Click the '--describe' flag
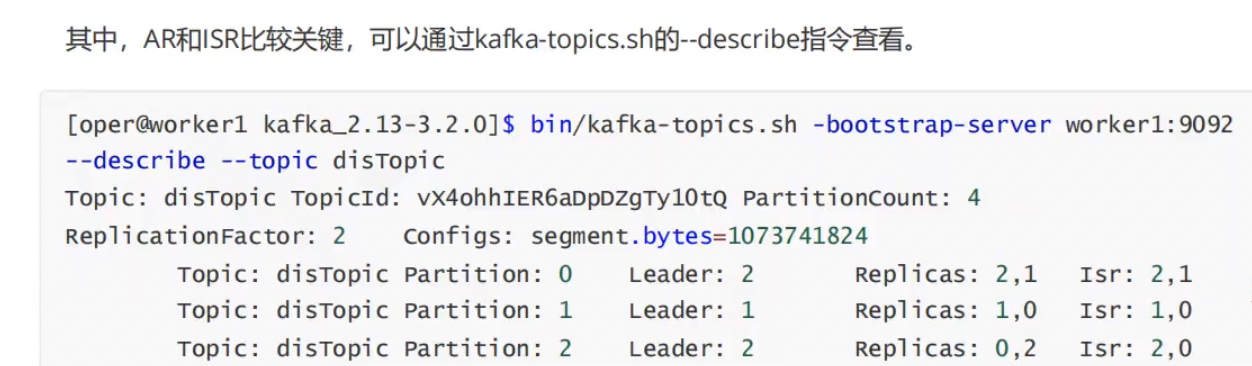 (x=135, y=161)
